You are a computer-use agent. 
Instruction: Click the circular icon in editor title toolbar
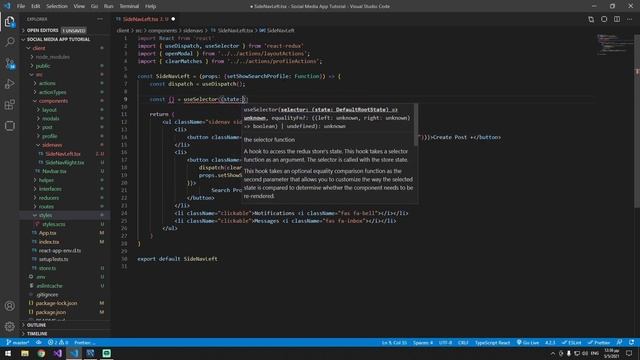tap(604, 19)
